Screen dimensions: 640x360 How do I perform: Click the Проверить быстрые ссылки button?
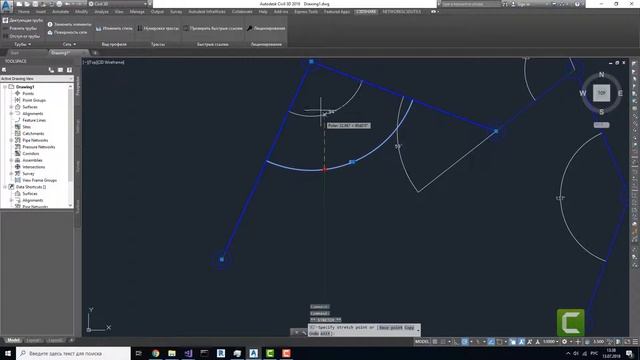pos(213,29)
